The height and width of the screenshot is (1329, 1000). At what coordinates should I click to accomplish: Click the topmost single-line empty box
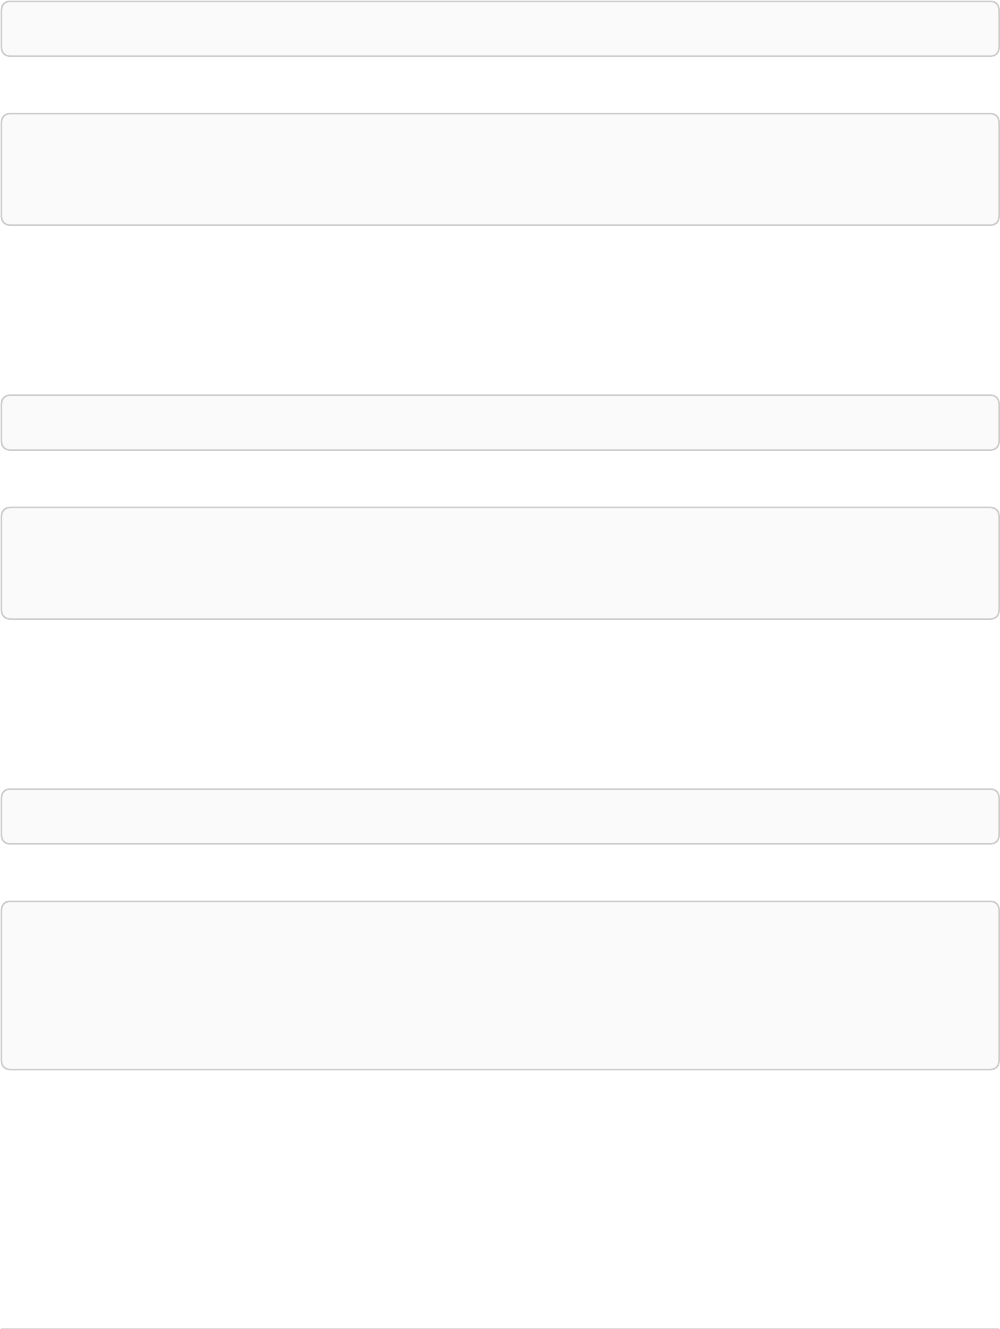[500, 28]
